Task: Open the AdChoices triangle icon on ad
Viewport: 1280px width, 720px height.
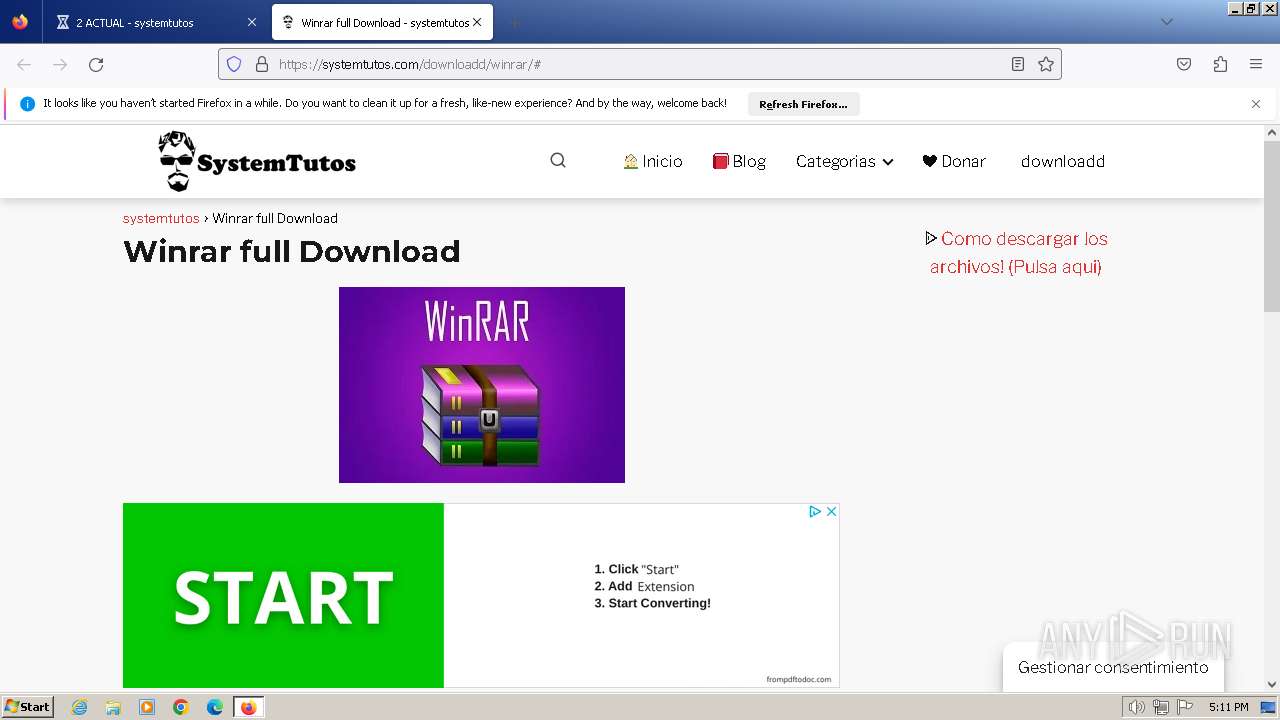Action: click(x=815, y=511)
